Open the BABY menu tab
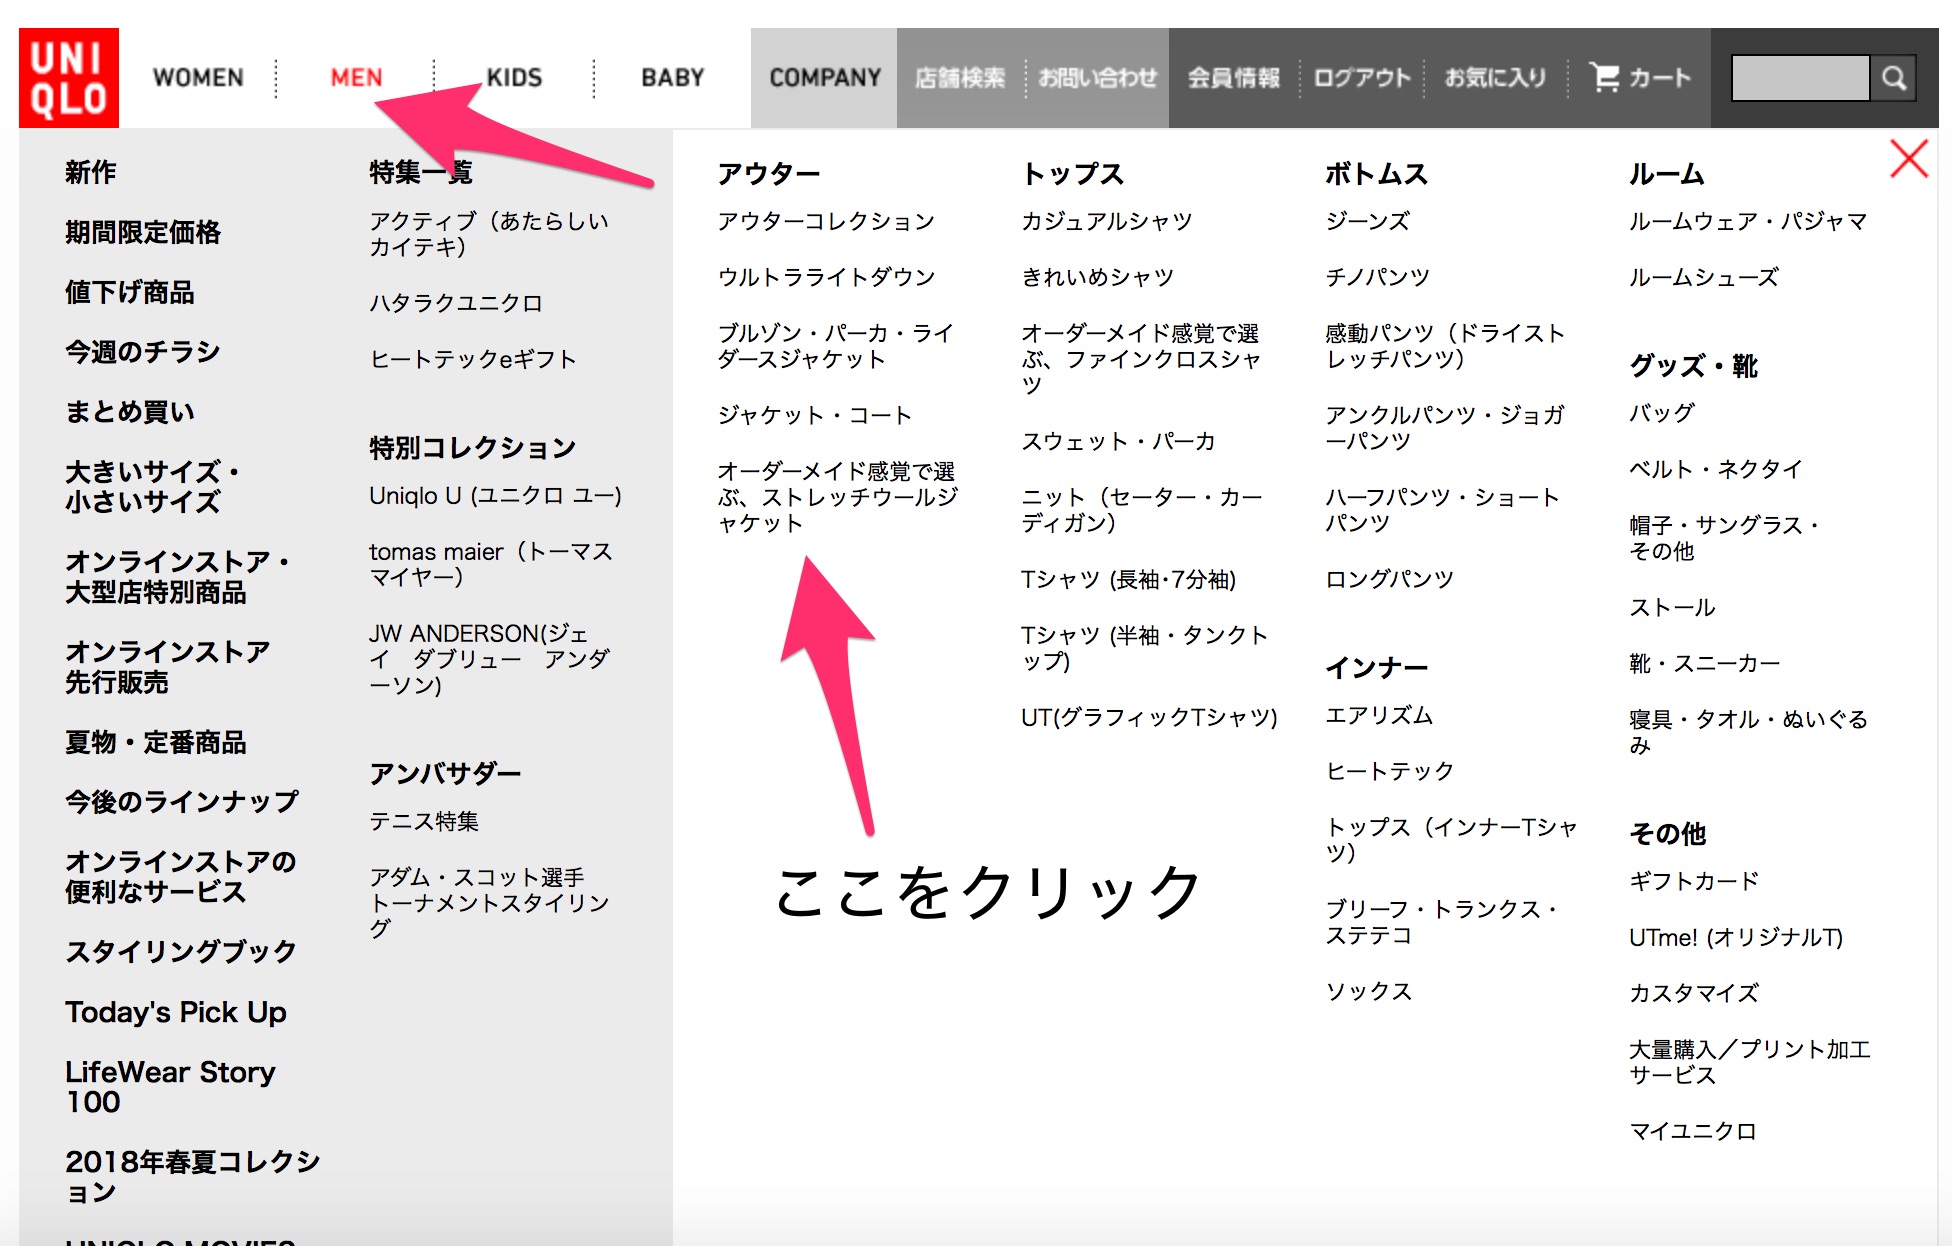 [673, 78]
